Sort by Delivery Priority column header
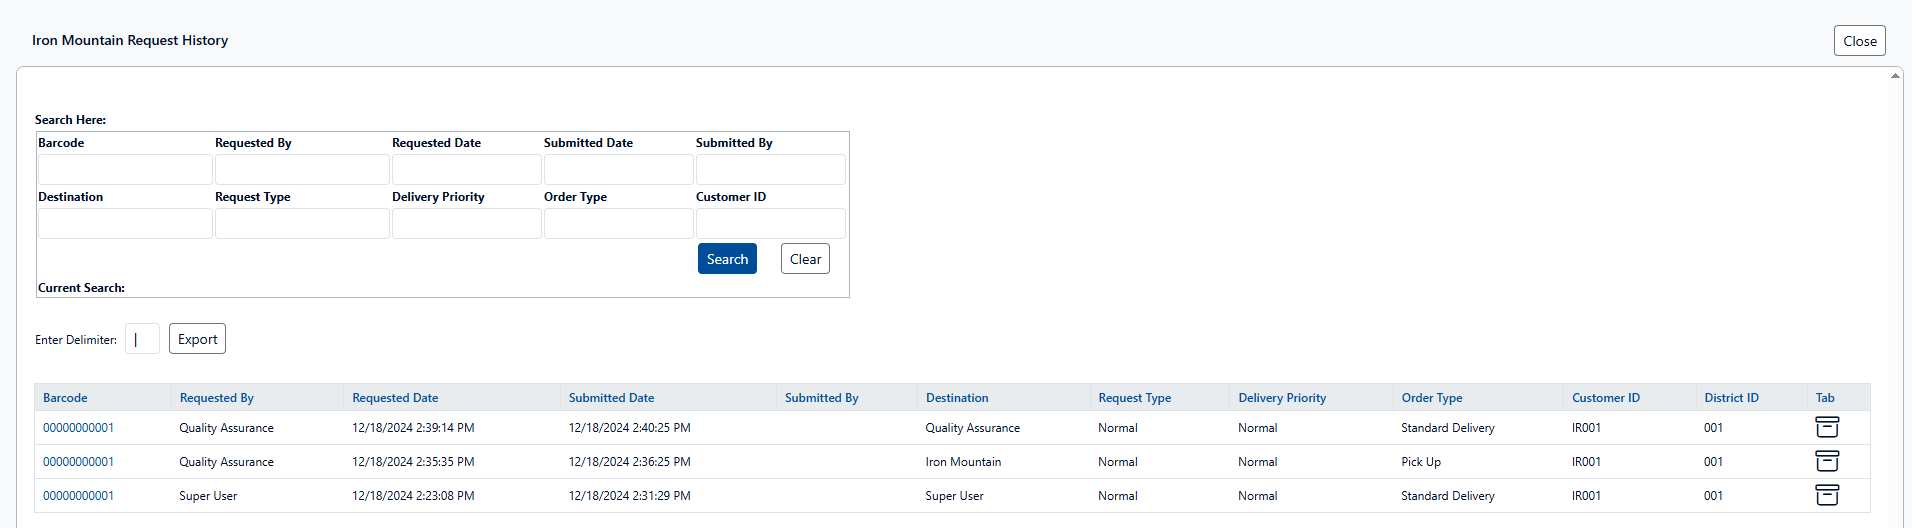The width and height of the screenshot is (1912, 528). pyautogui.click(x=1282, y=398)
